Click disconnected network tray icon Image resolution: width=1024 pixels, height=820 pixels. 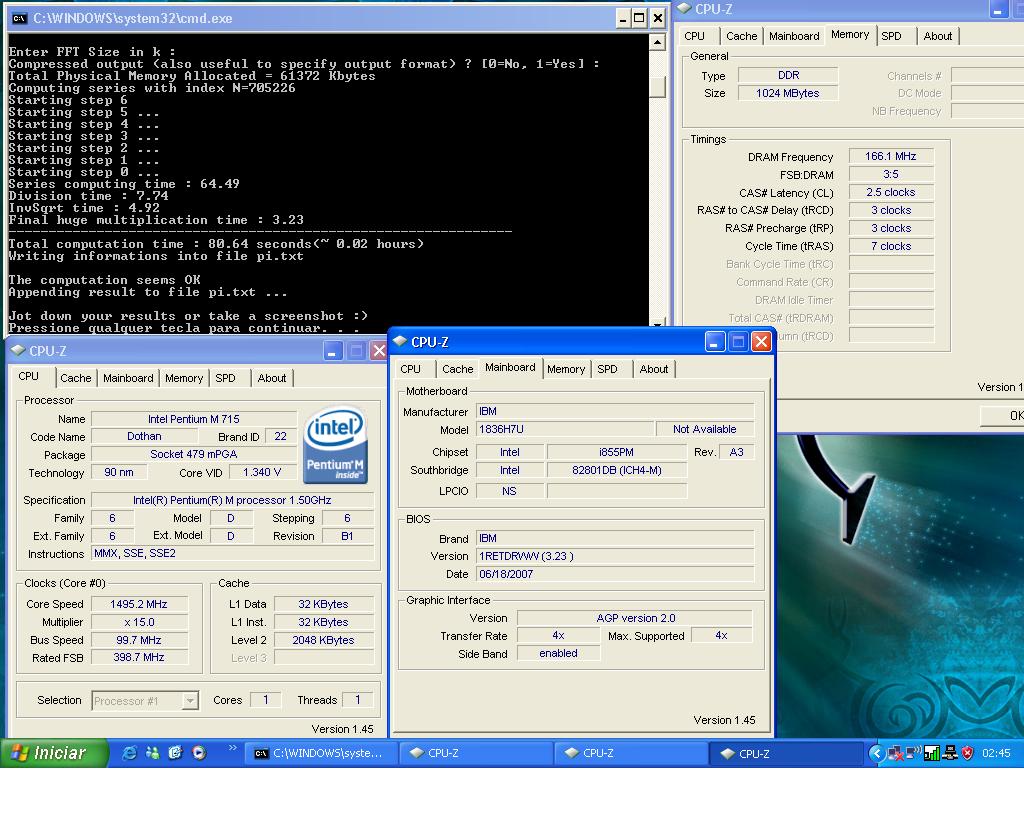(x=895, y=753)
